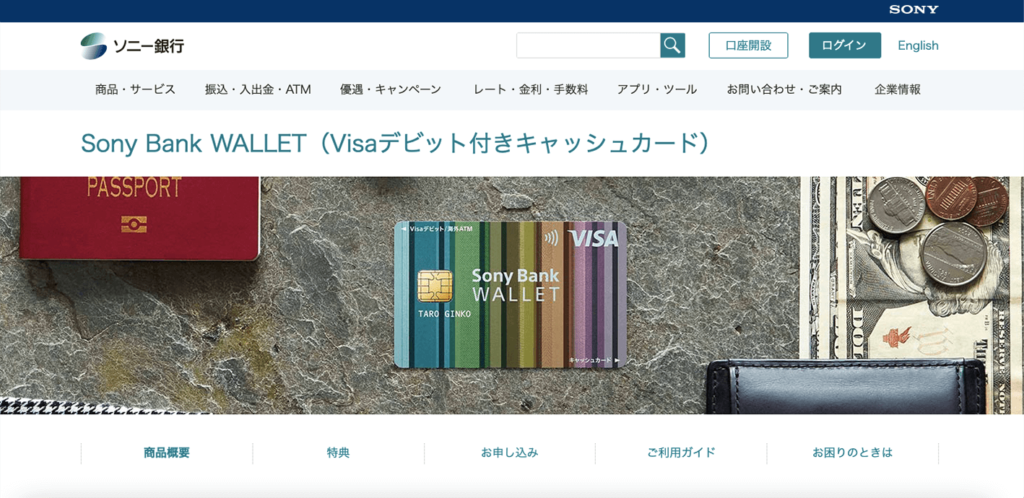Select the お申し込み tab

tap(509, 452)
